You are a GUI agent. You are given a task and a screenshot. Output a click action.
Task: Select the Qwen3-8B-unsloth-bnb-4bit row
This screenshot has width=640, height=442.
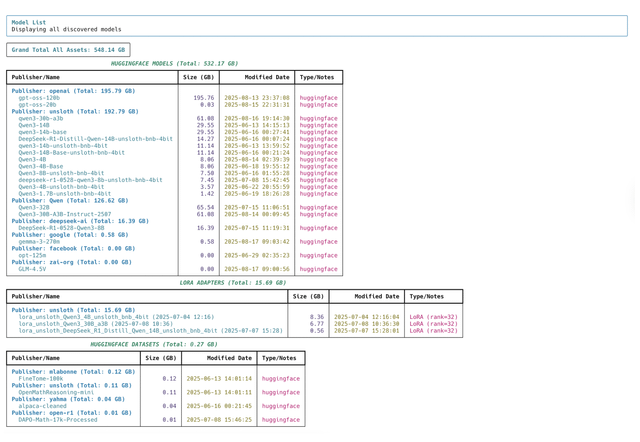click(x=174, y=173)
